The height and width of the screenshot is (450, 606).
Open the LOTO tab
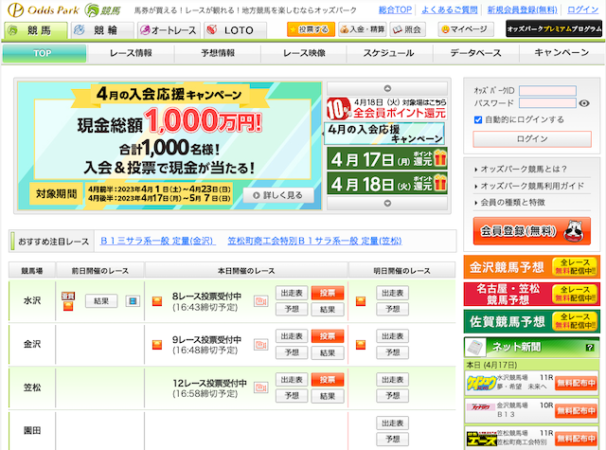[x=235, y=30]
